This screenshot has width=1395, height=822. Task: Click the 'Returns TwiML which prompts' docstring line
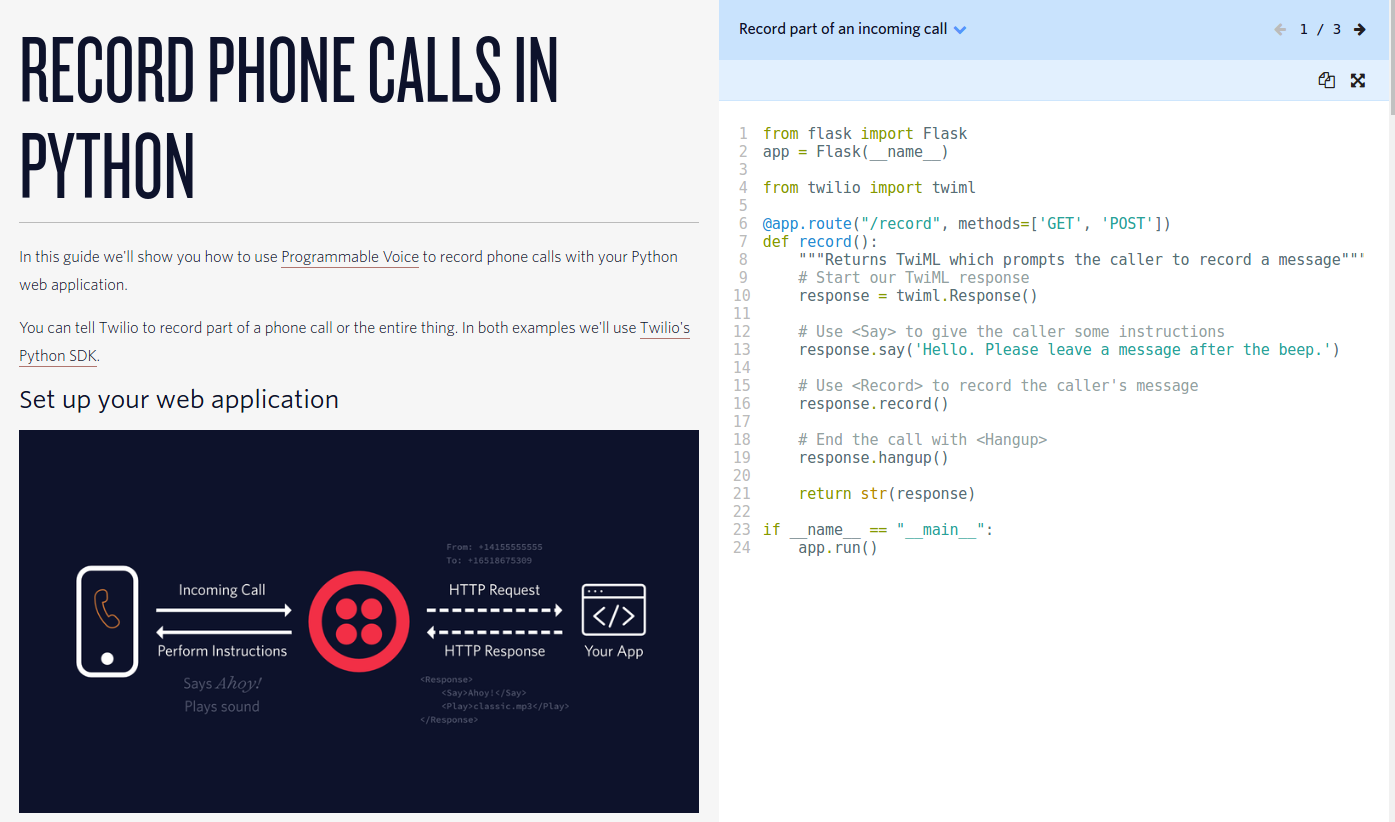[x=1082, y=260]
